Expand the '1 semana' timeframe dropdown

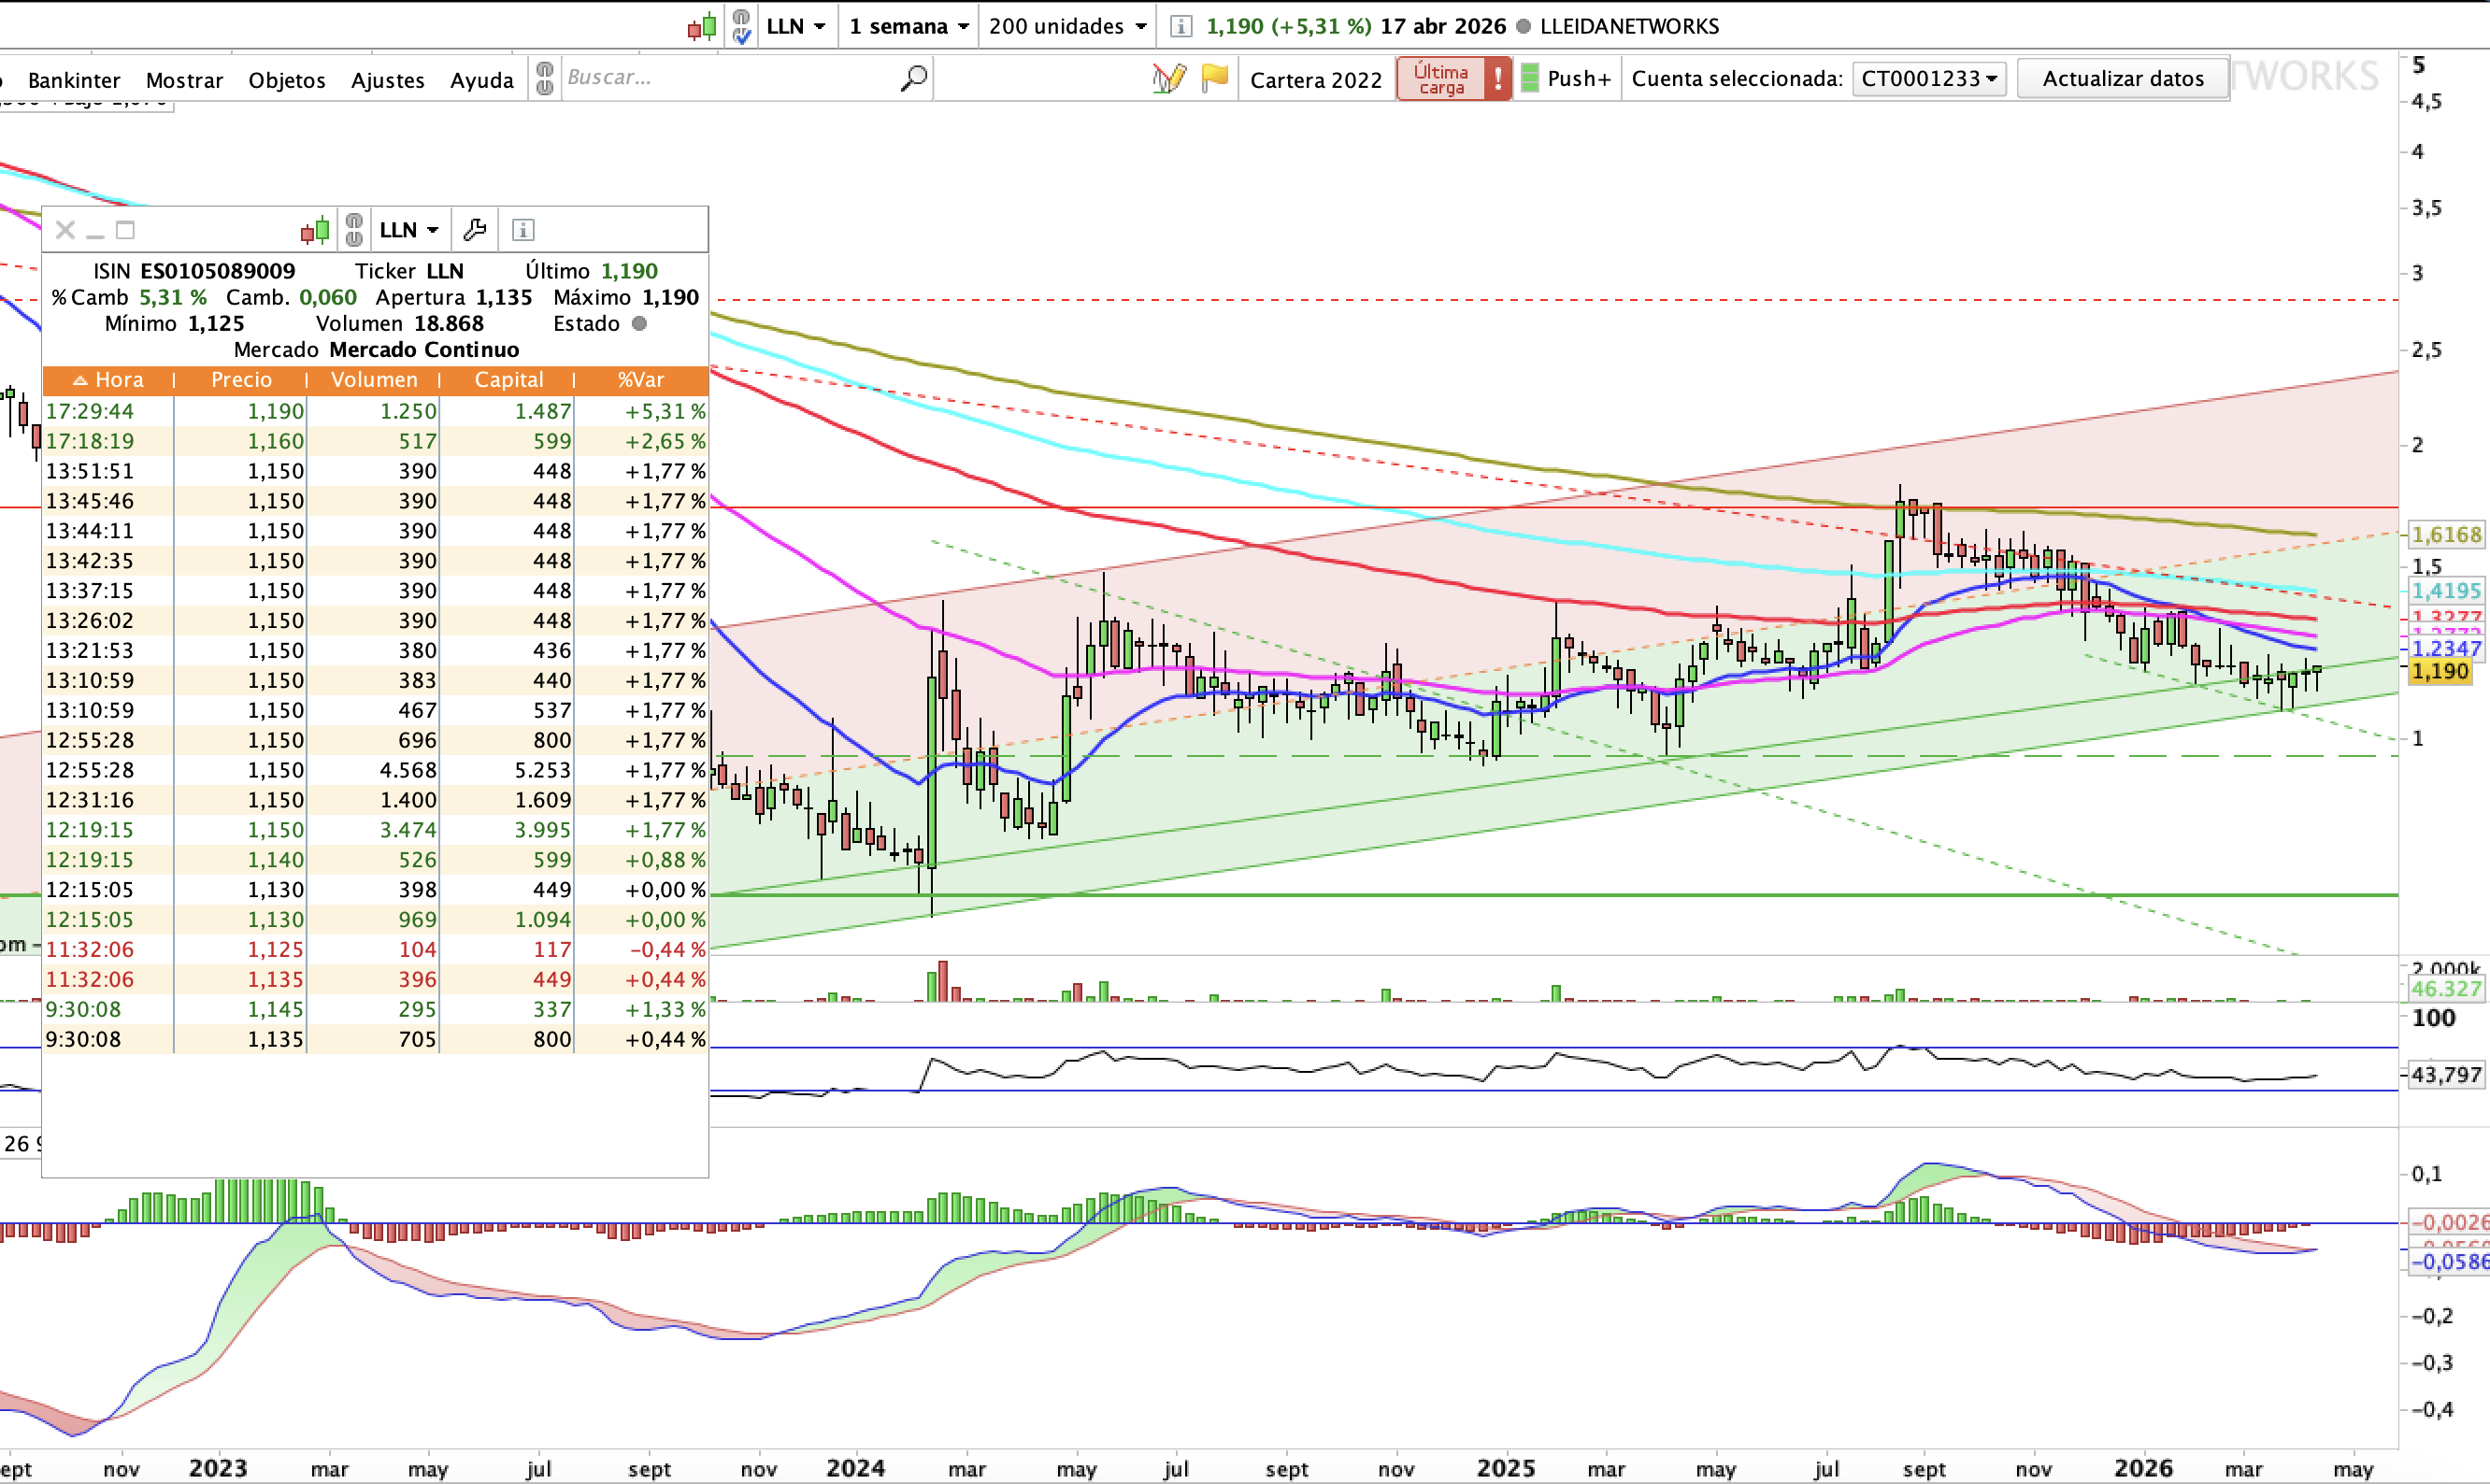coord(908,26)
